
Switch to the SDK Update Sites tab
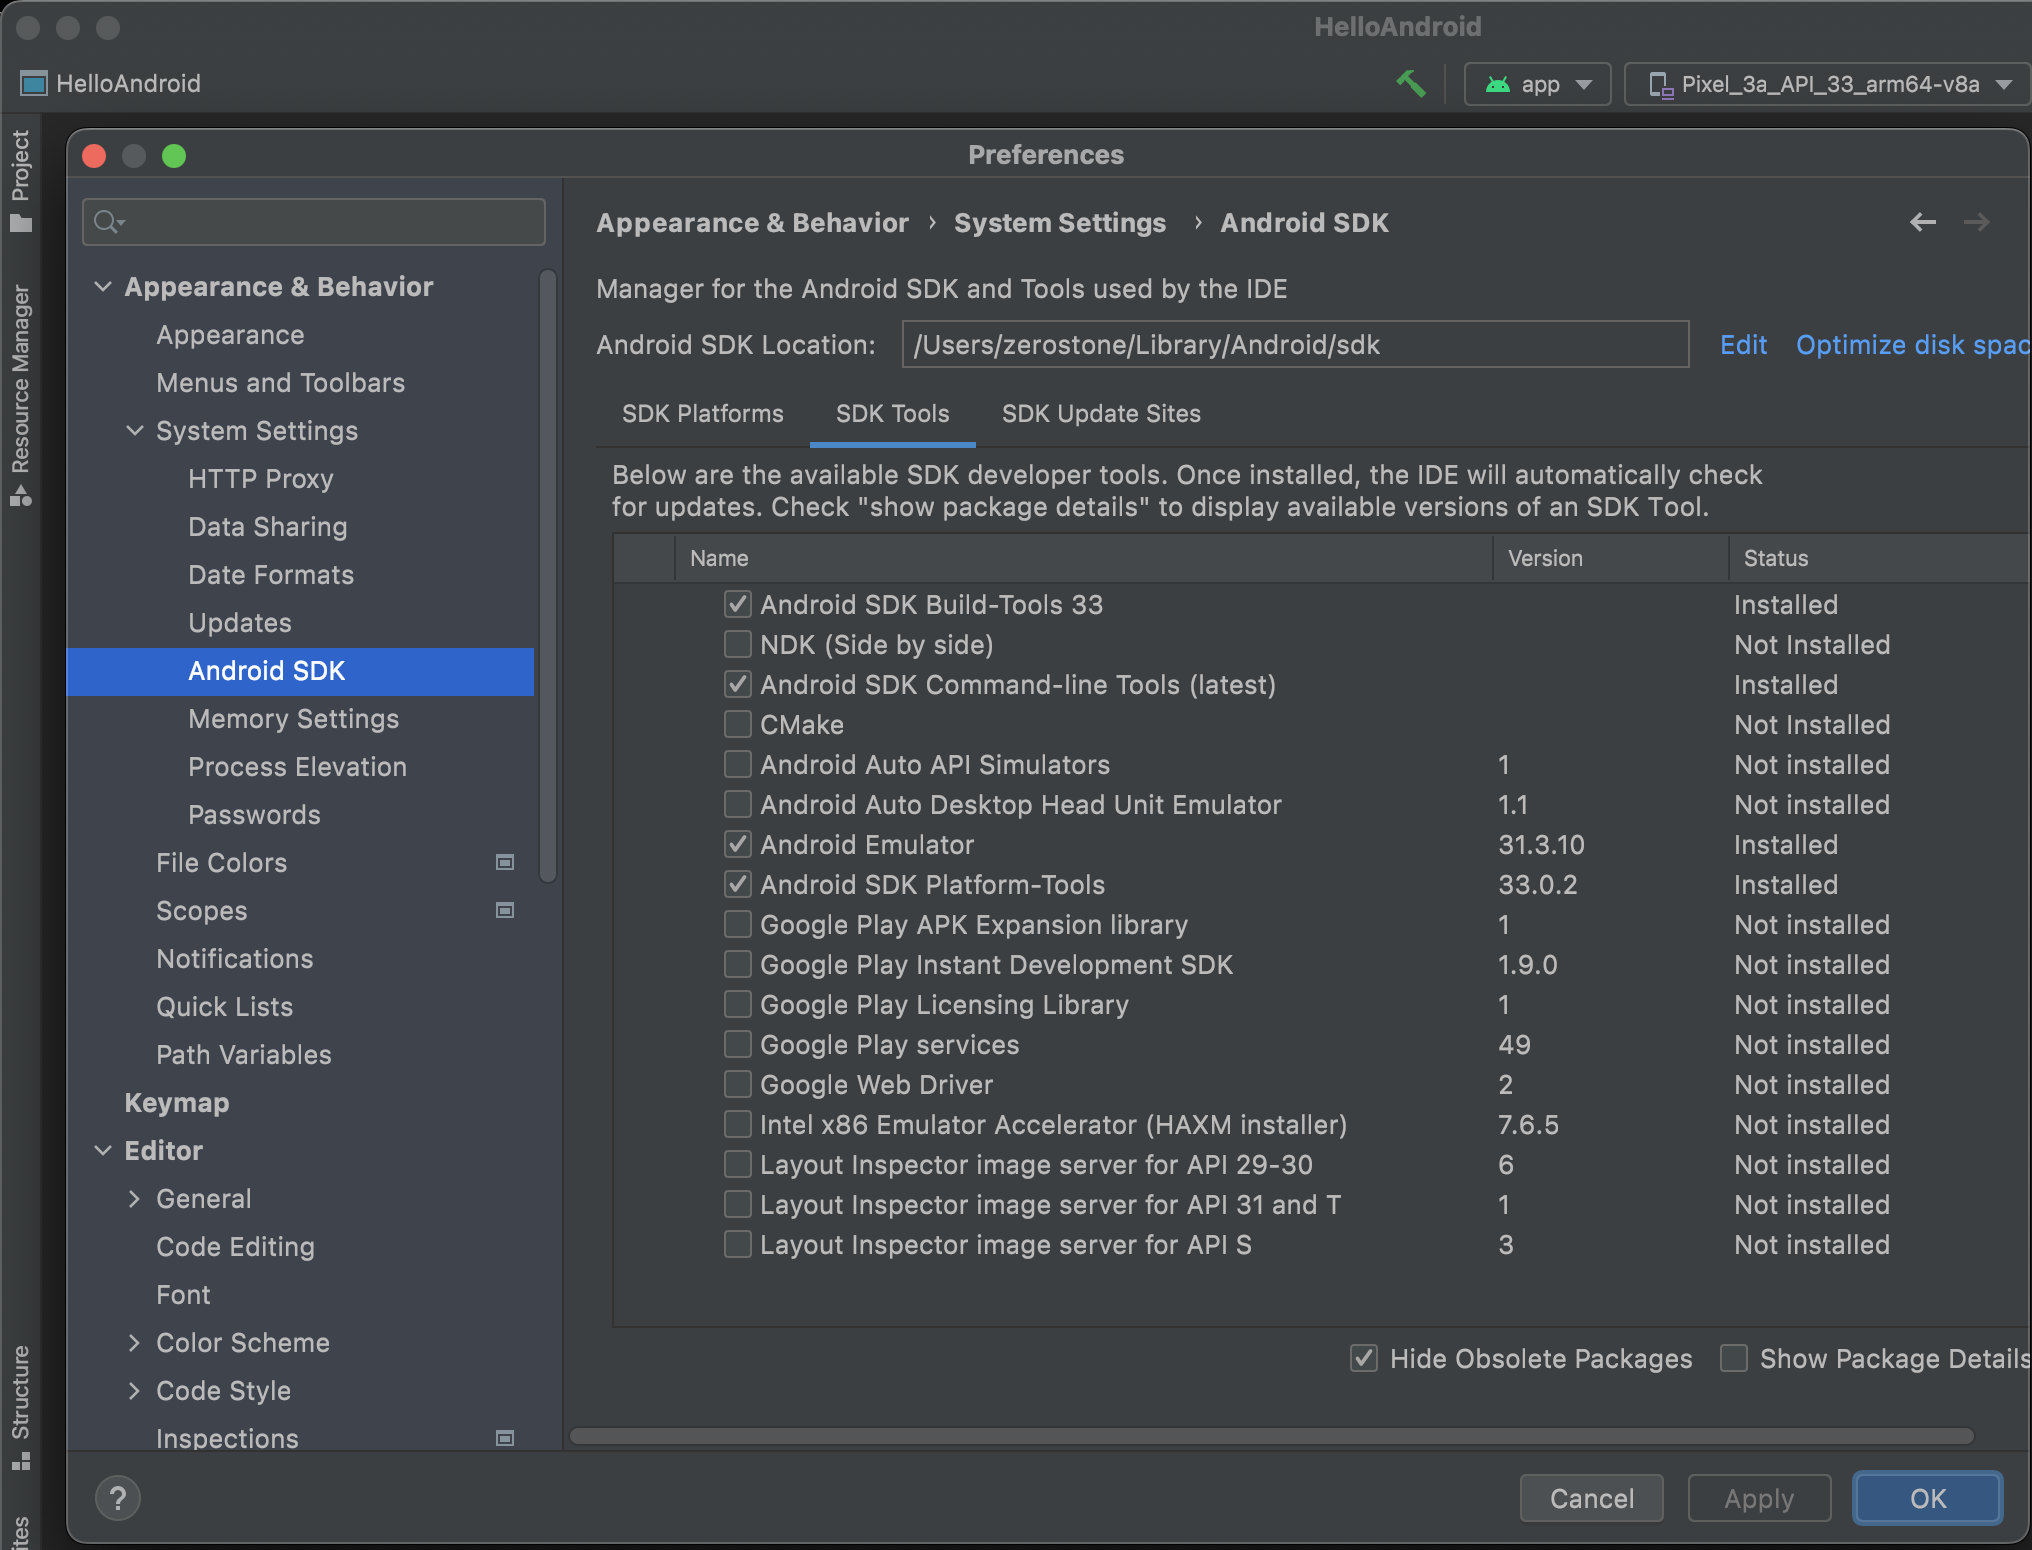click(1101, 414)
